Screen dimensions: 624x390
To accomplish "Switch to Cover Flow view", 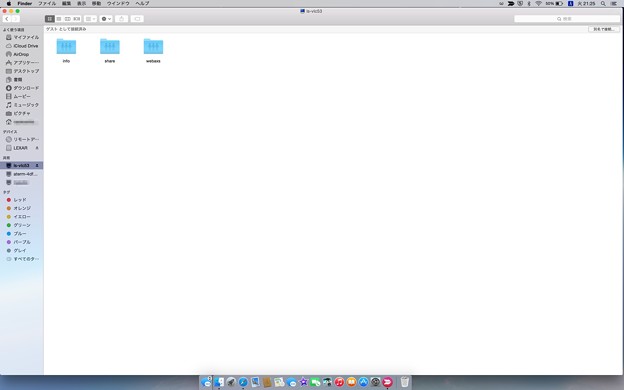I will (76, 19).
